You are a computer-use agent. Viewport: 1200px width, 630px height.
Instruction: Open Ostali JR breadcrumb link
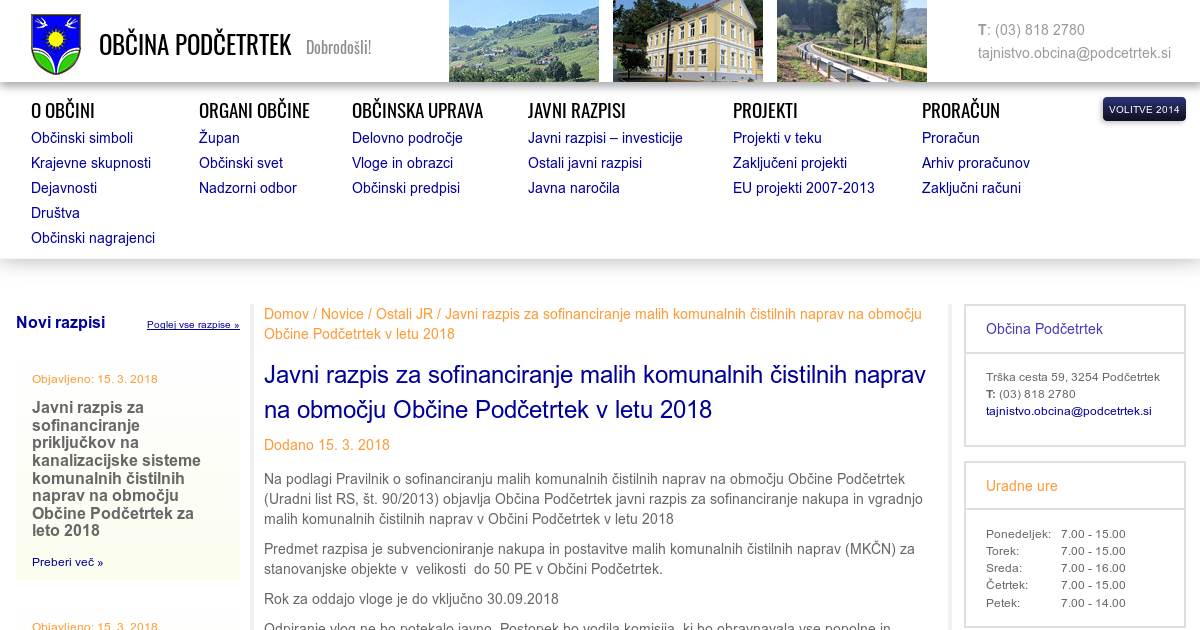(404, 314)
